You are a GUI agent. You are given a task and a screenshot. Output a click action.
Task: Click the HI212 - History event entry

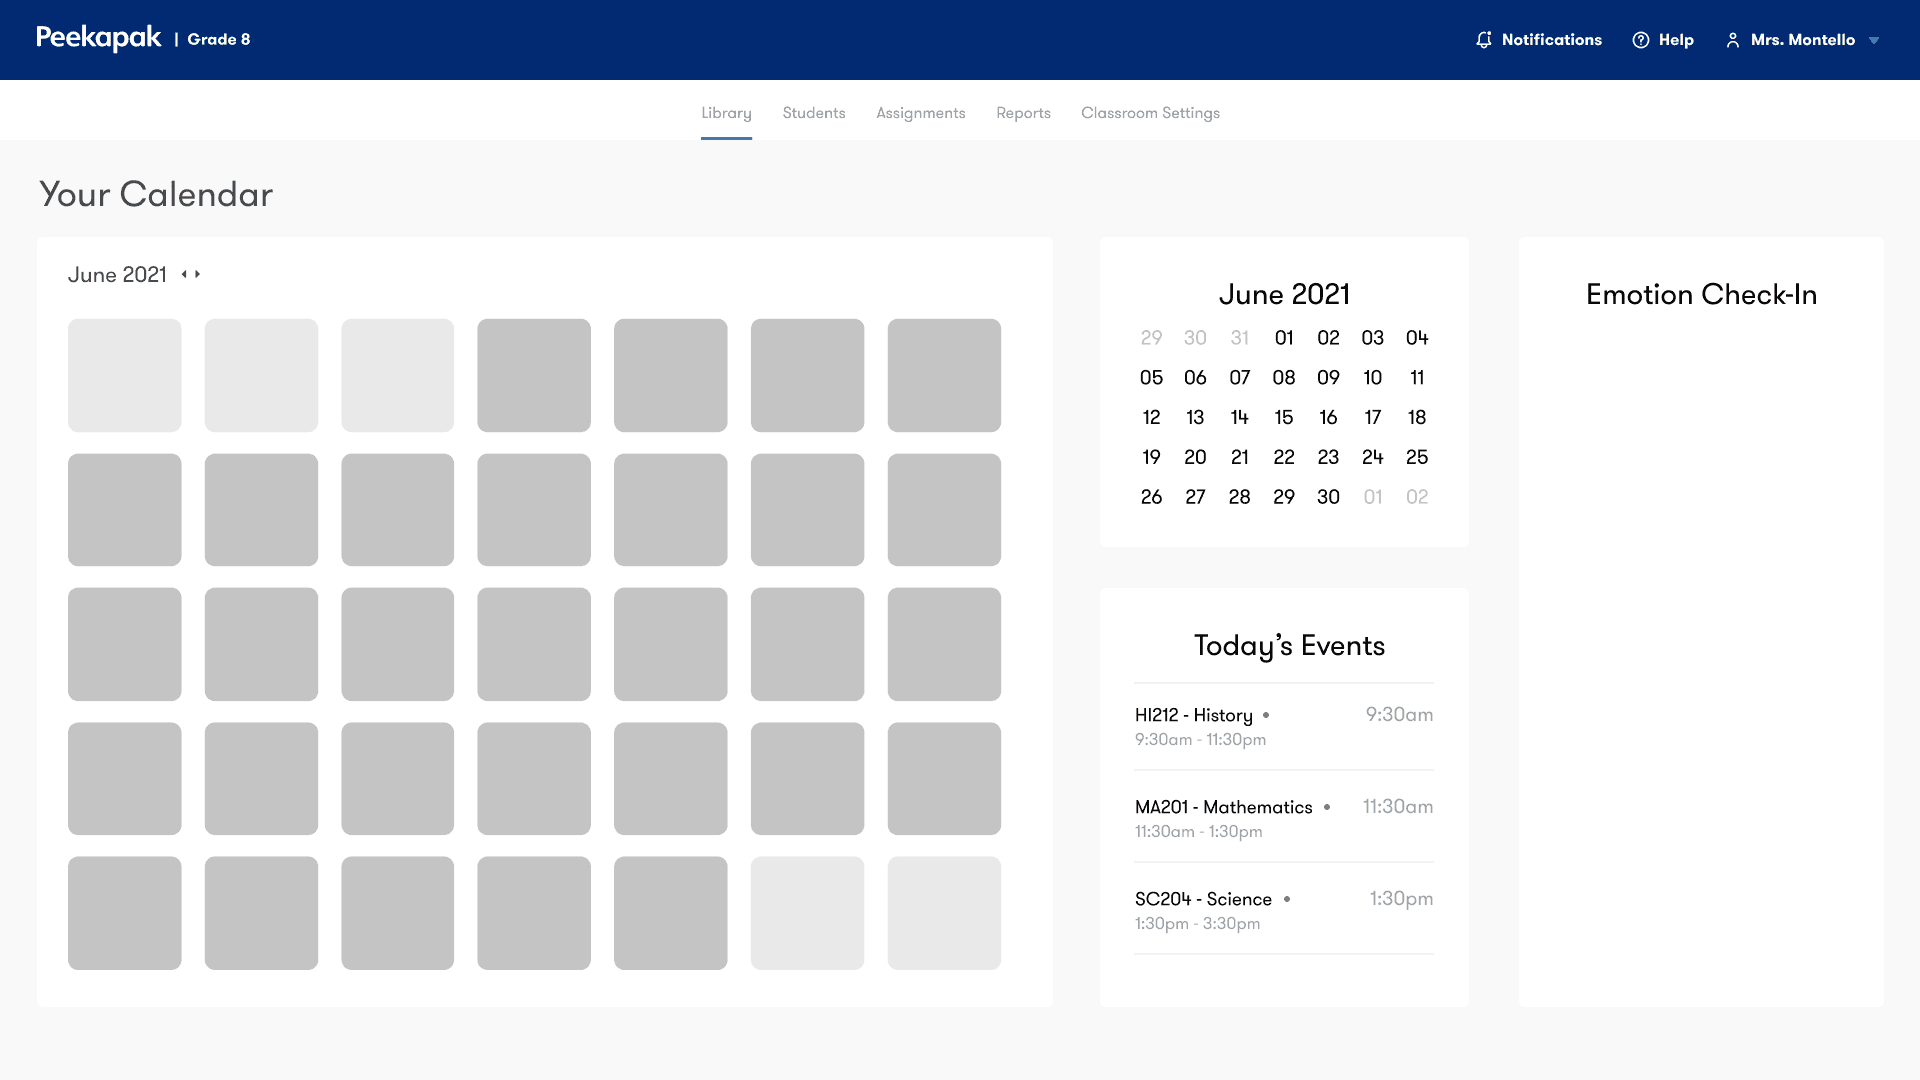click(1193, 715)
